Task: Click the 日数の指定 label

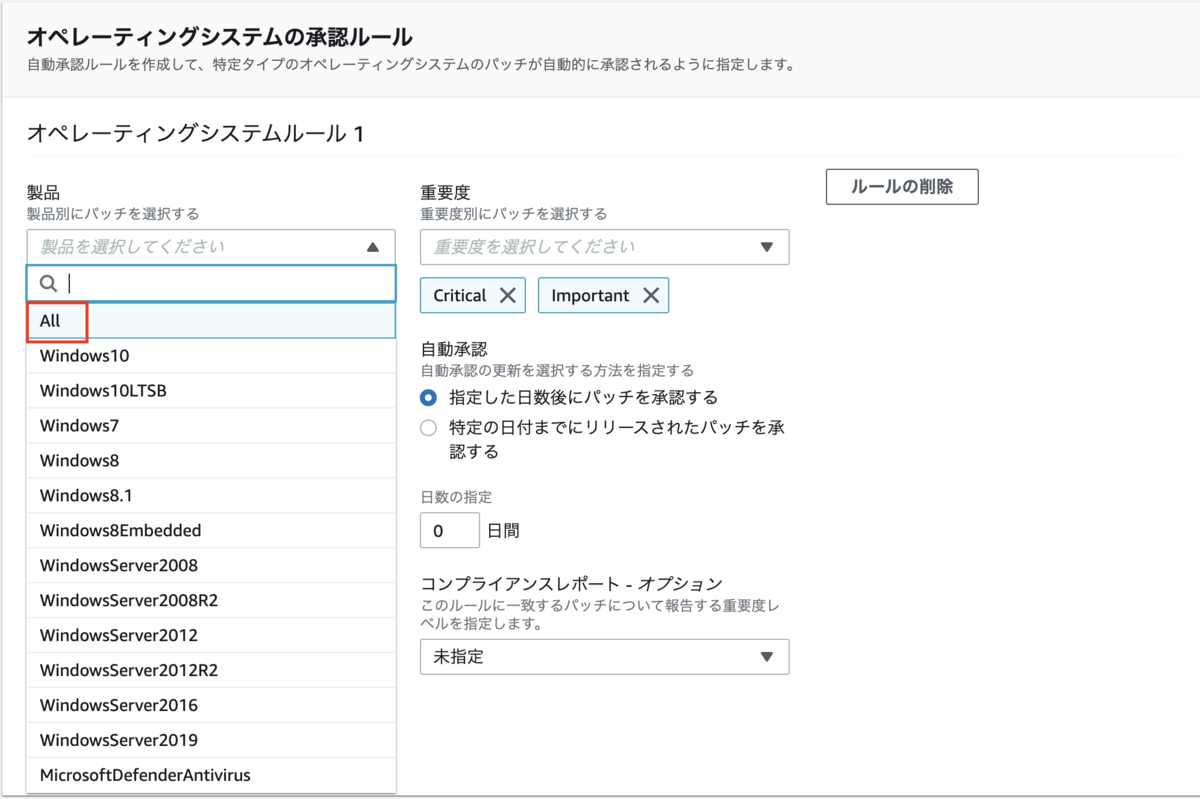Action: [456, 497]
